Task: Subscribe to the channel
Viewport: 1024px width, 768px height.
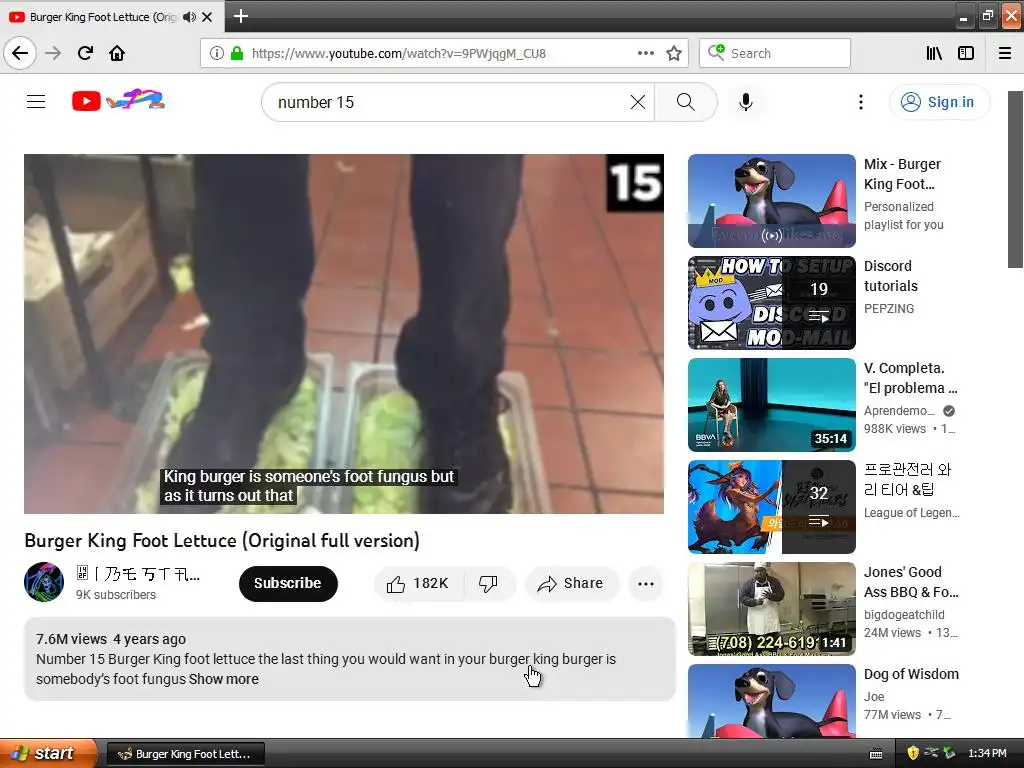Action: pos(288,583)
